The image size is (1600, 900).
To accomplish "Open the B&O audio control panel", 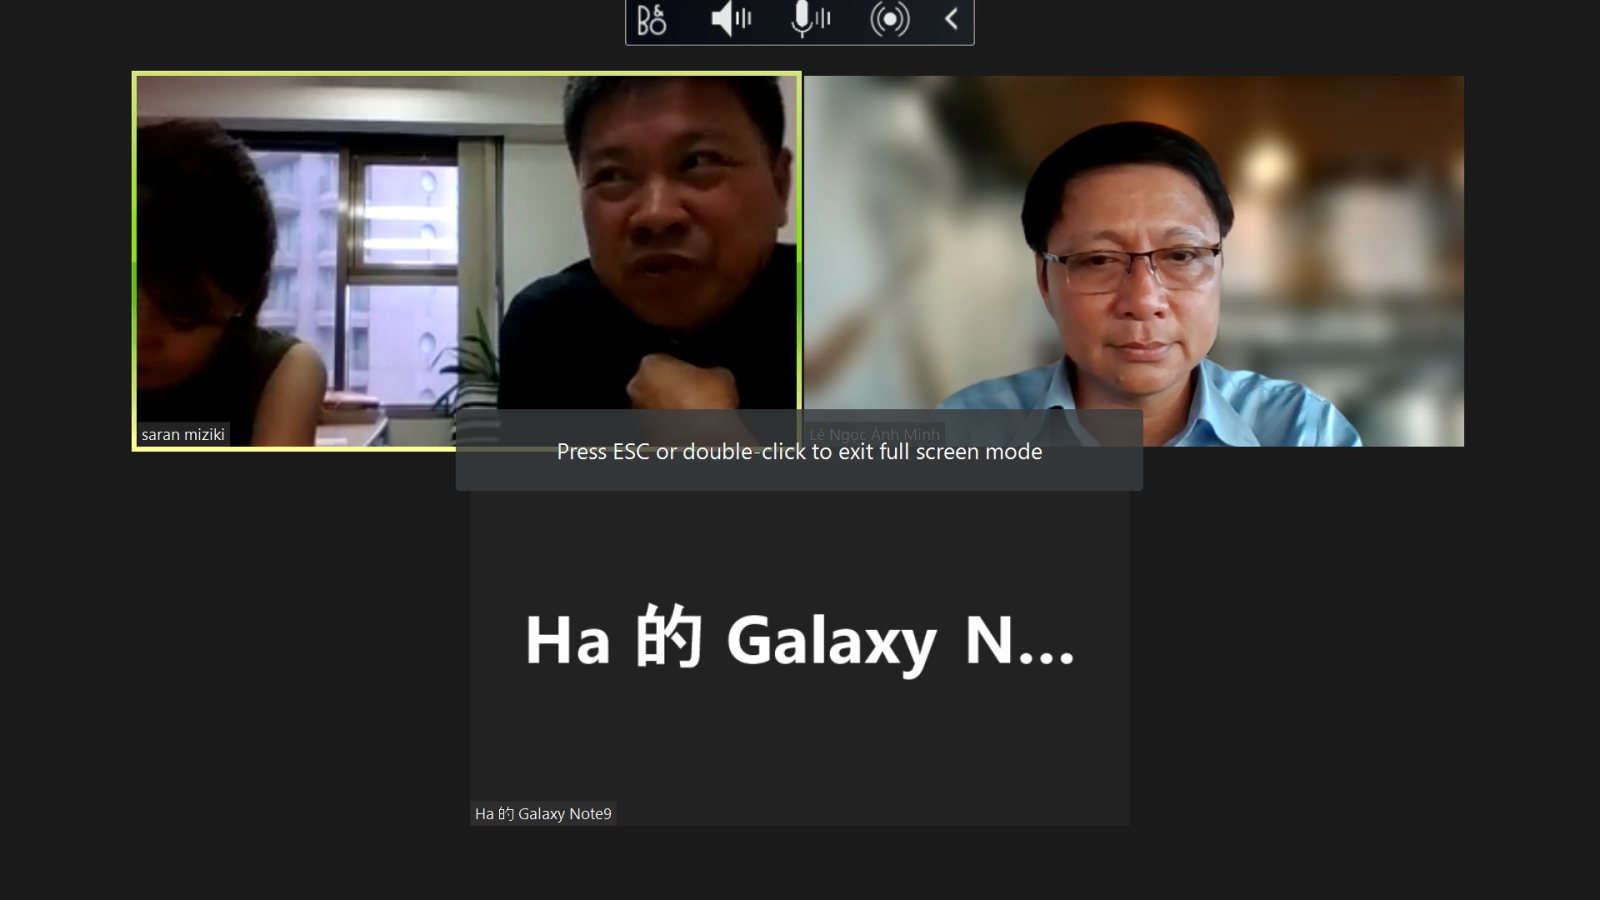I will [x=651, y=20].
